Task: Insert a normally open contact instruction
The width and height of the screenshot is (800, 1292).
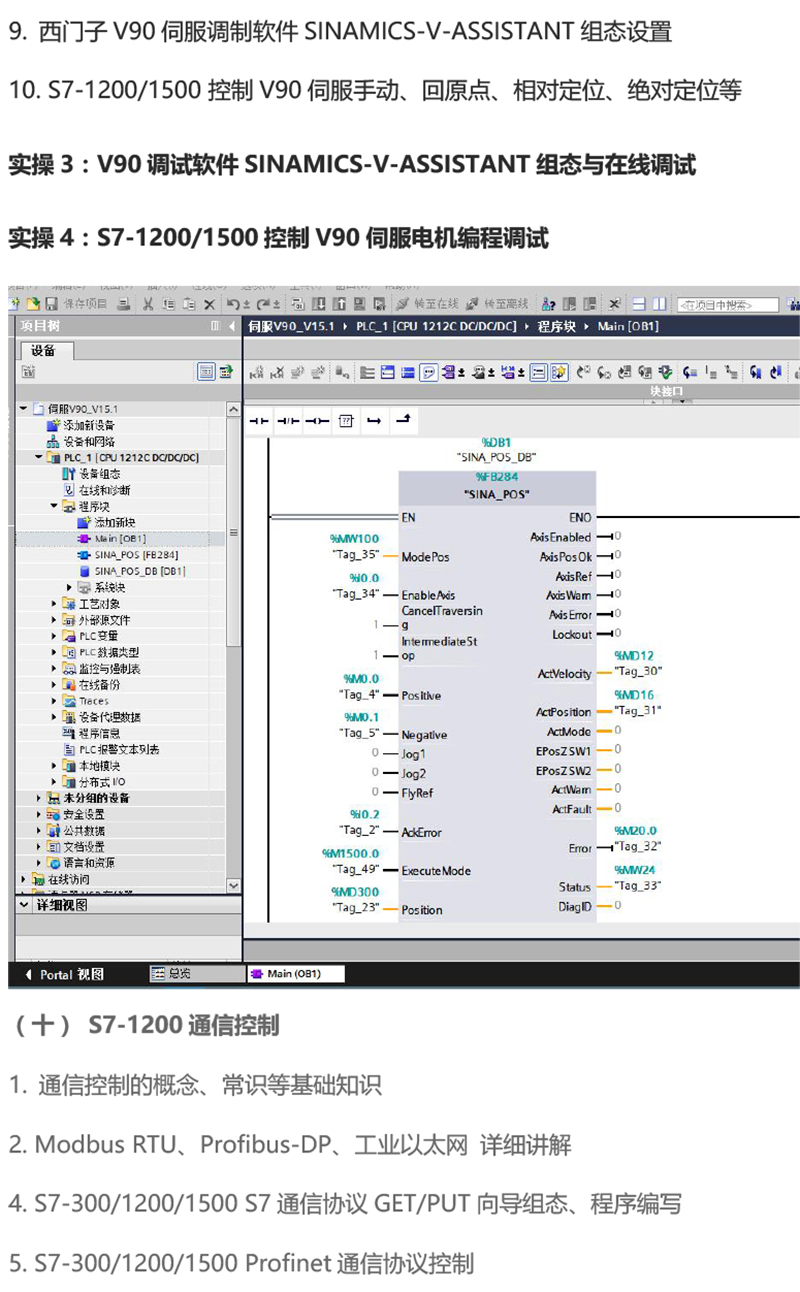Action: [259, 421]
